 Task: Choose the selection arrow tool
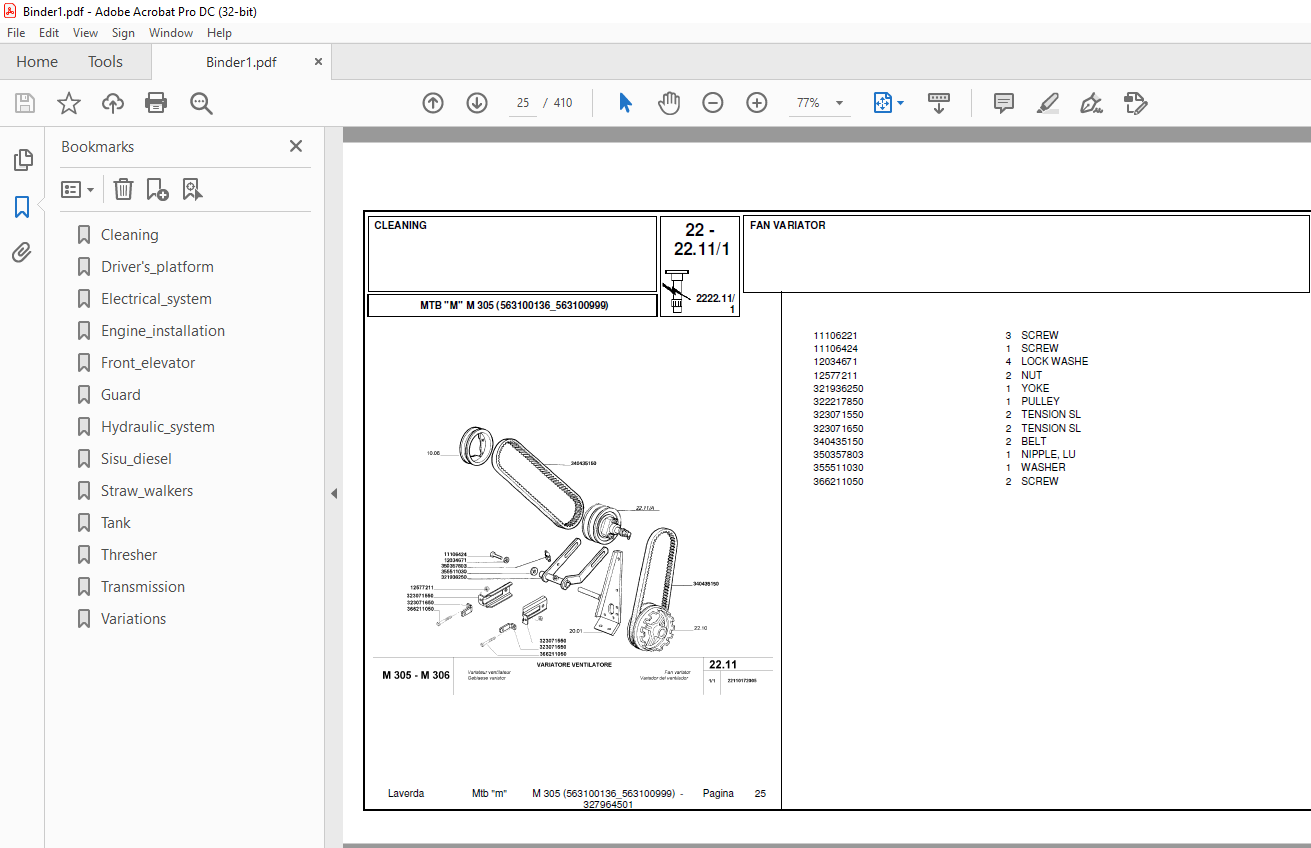625,103
